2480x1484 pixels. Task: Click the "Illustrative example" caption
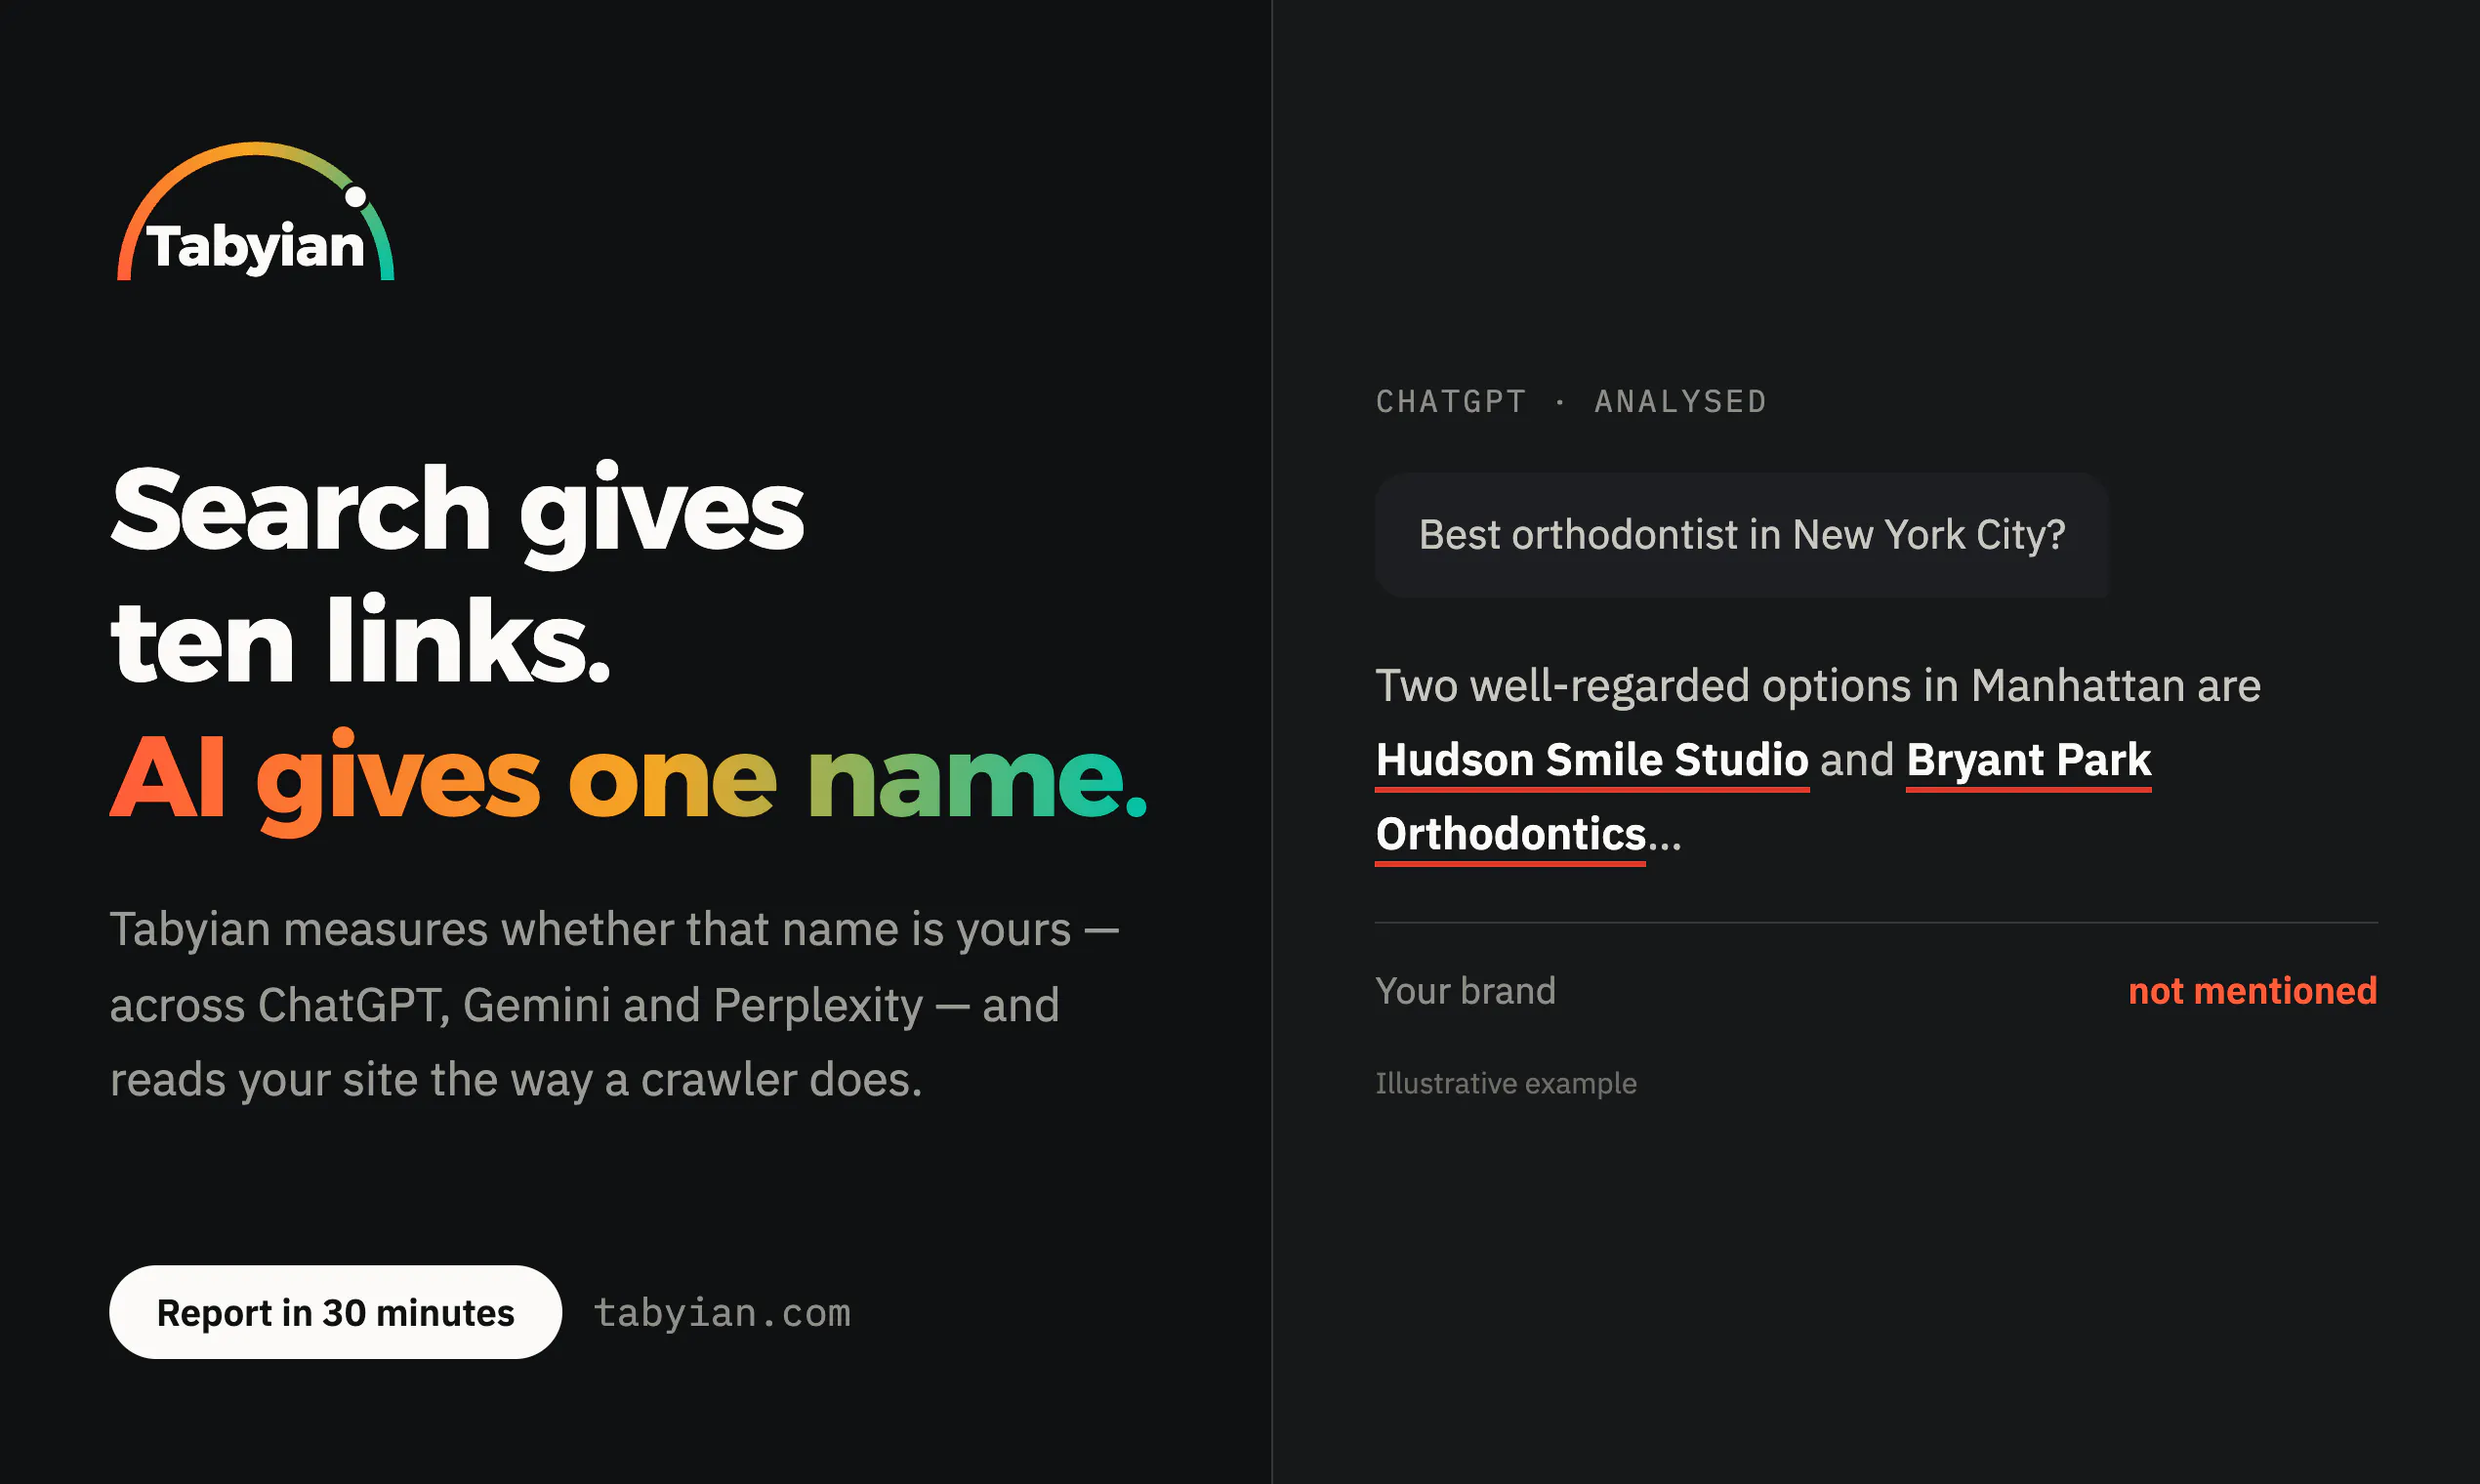click(x=1506, y=1083)
